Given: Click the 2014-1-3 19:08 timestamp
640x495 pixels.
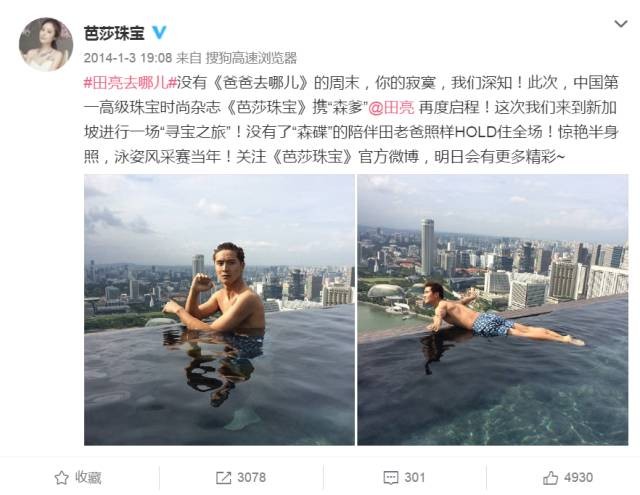Looking at the screenshot, I should click(x=128, y=58).
